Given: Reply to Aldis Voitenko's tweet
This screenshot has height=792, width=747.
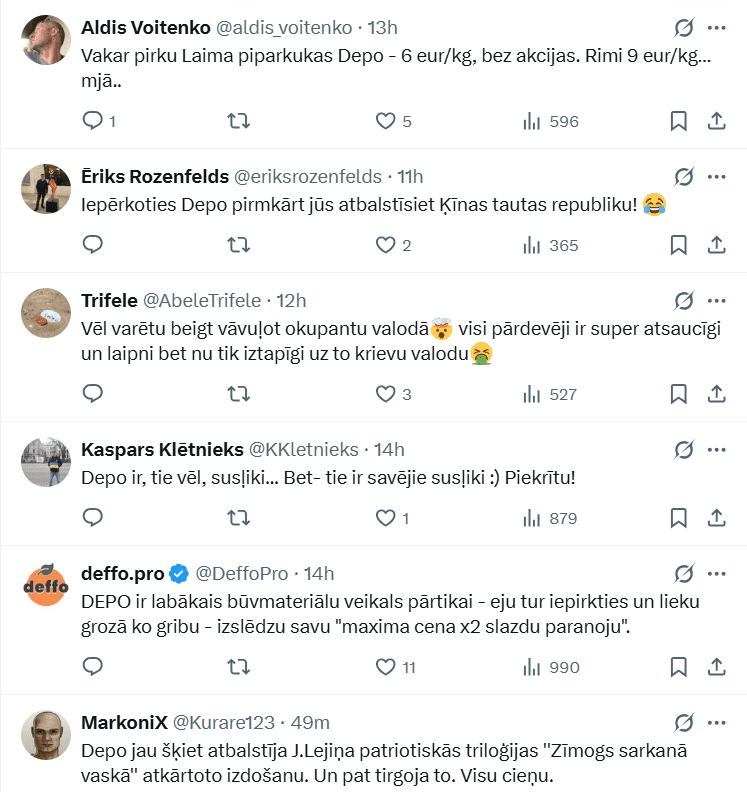Looking at the screenshot, I should 93,121.
